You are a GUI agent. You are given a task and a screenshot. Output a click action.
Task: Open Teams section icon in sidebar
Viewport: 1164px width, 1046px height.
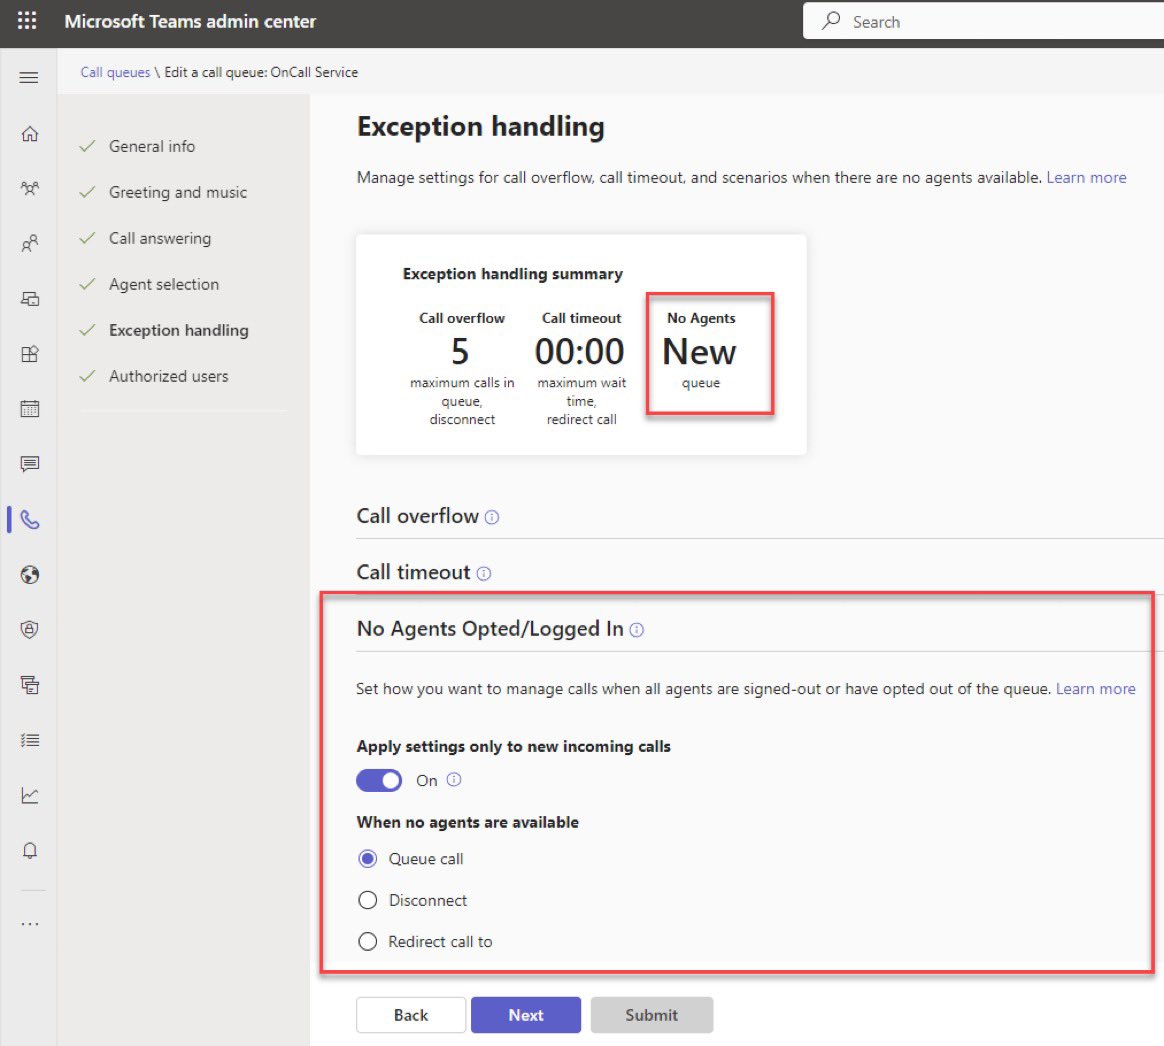[30, 189]
